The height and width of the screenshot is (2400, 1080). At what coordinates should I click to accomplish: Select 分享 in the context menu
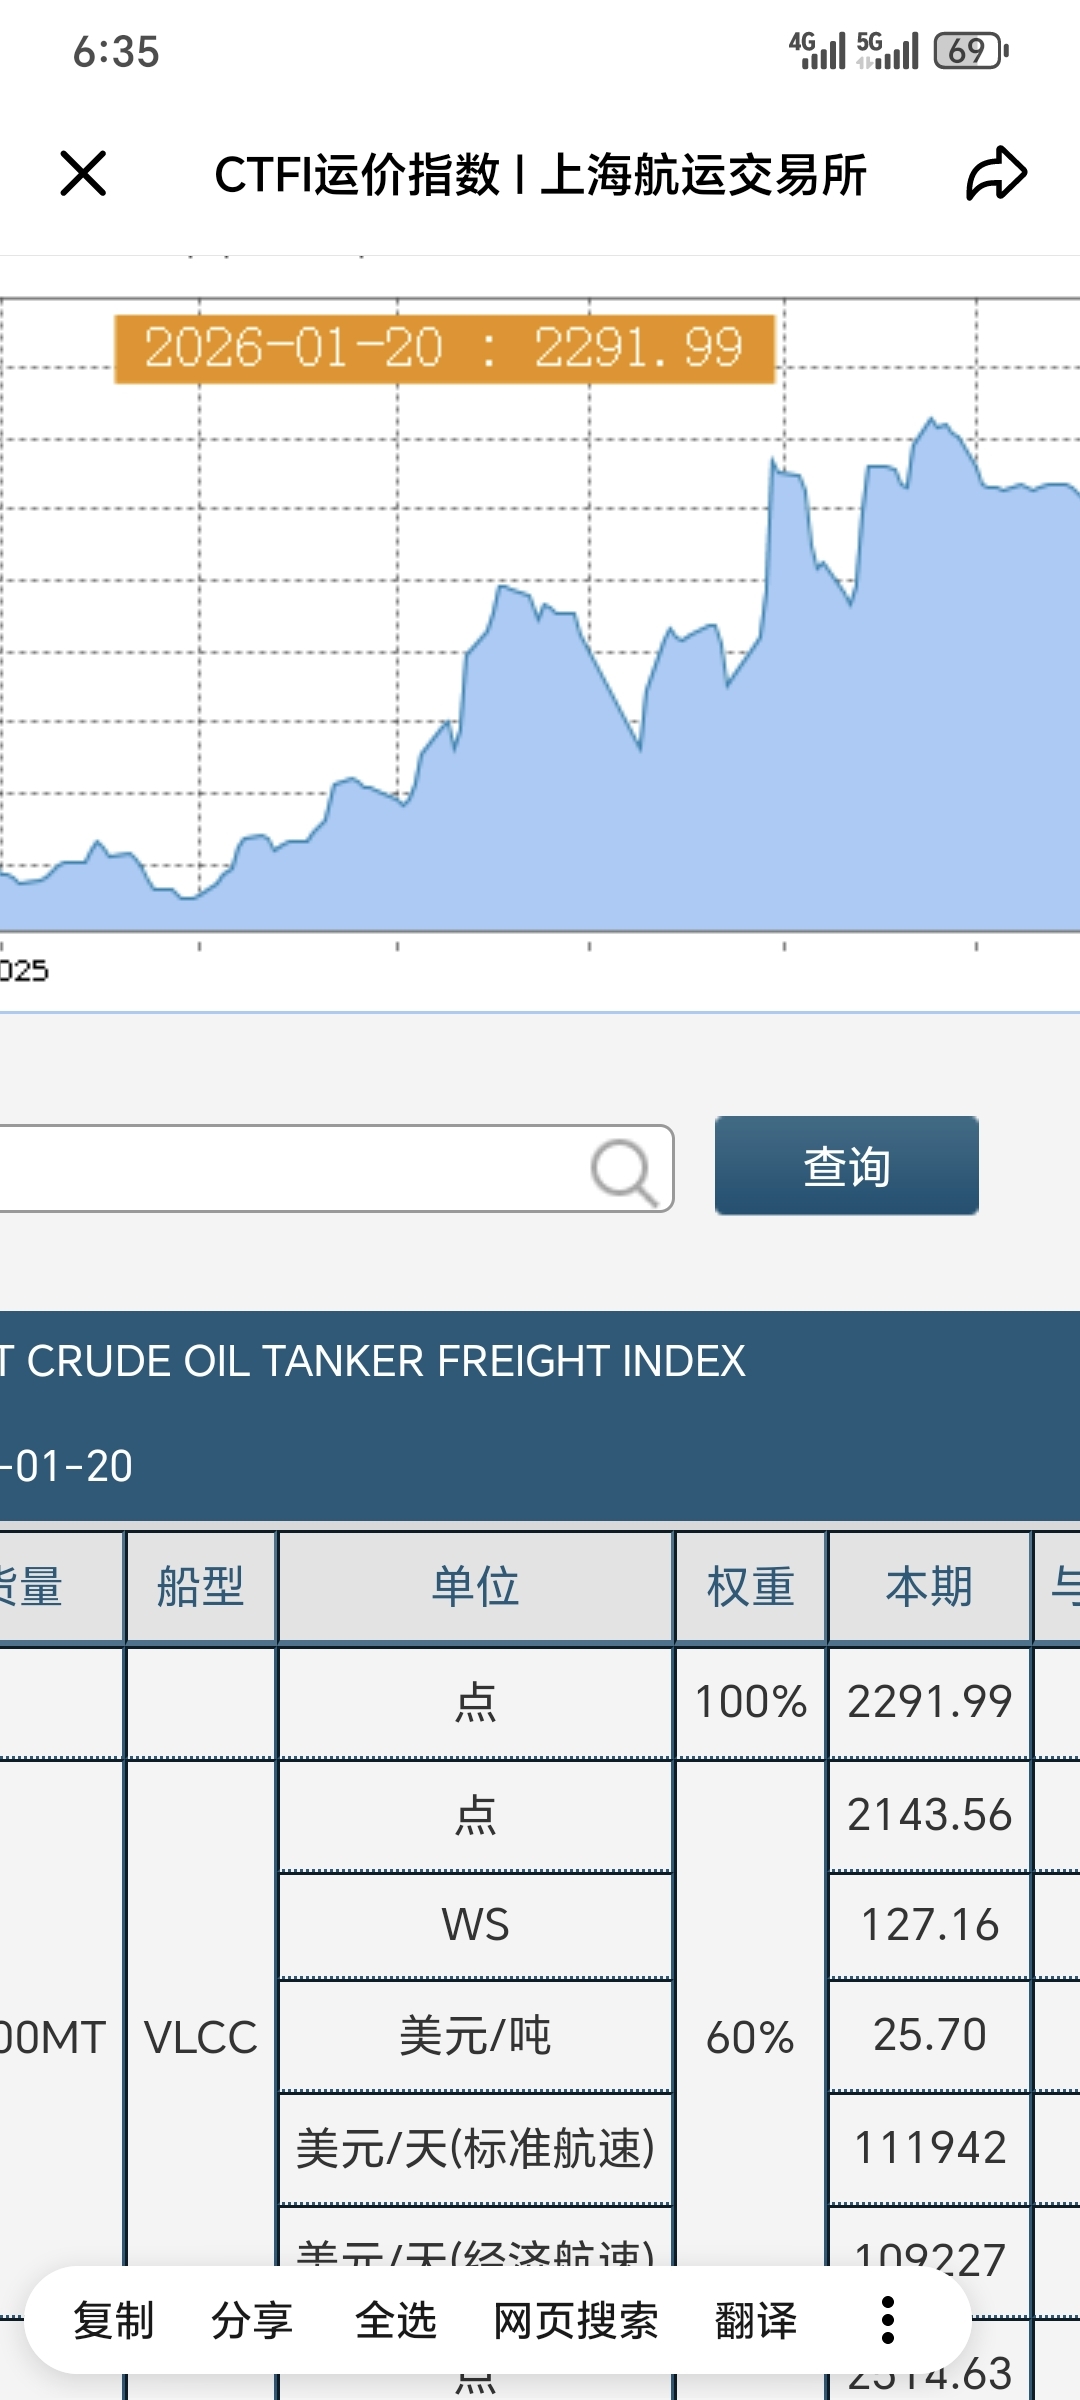(251, 2320)
